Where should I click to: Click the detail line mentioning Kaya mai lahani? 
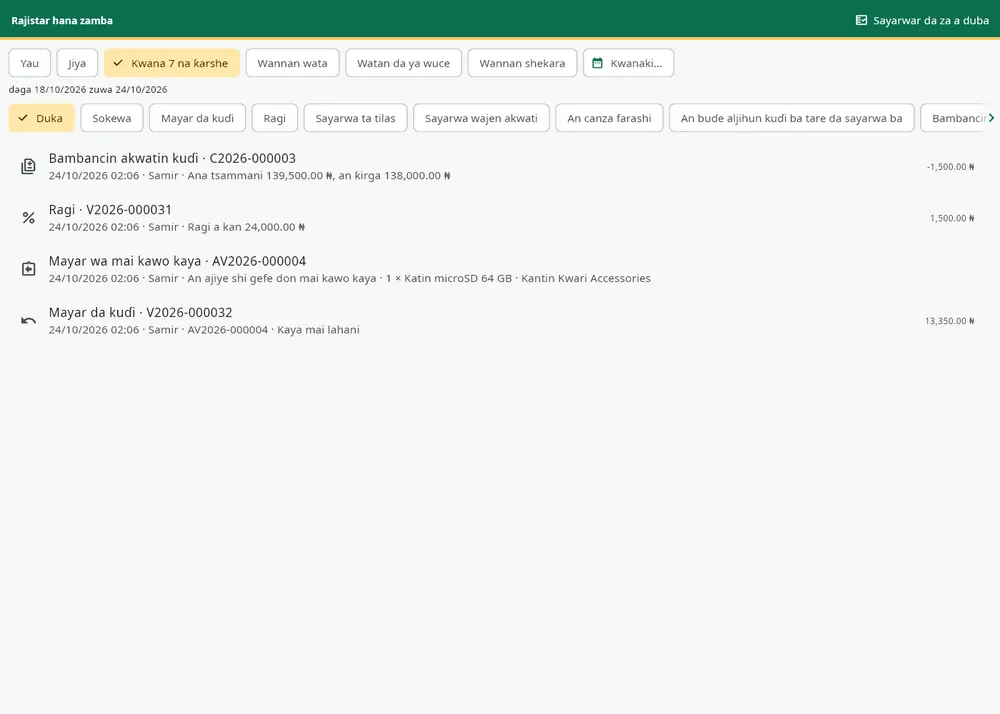tap(204, 330)
